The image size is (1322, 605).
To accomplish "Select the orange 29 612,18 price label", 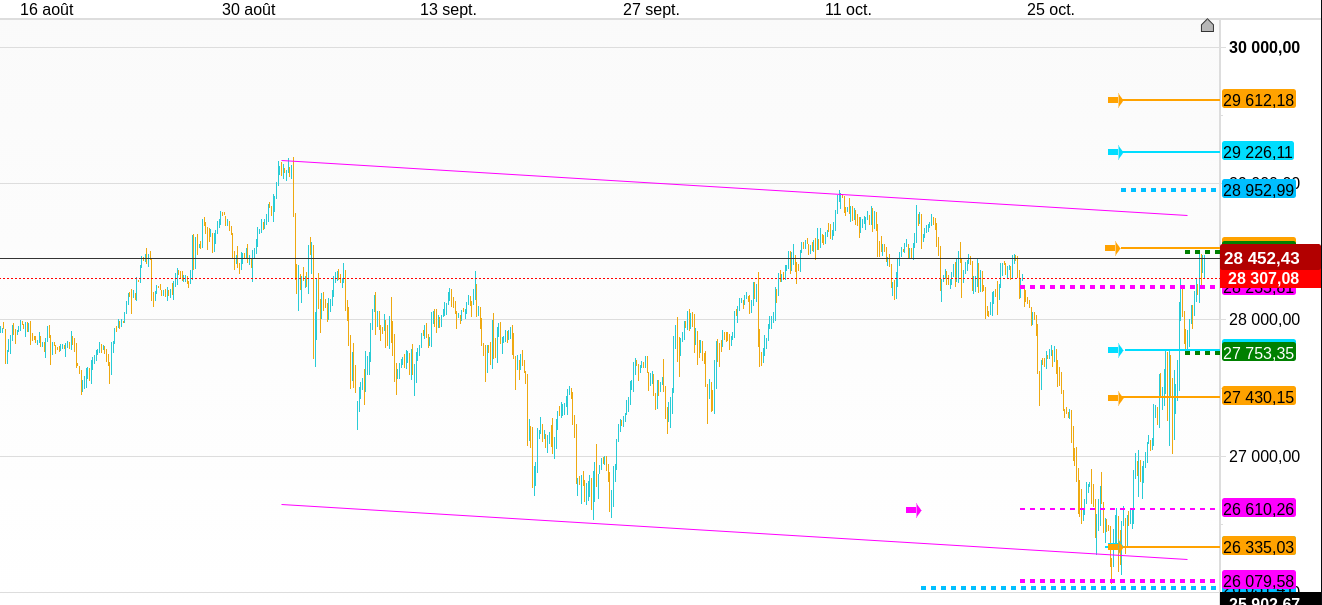I will pyautogui.click(x=1258, y=100).
